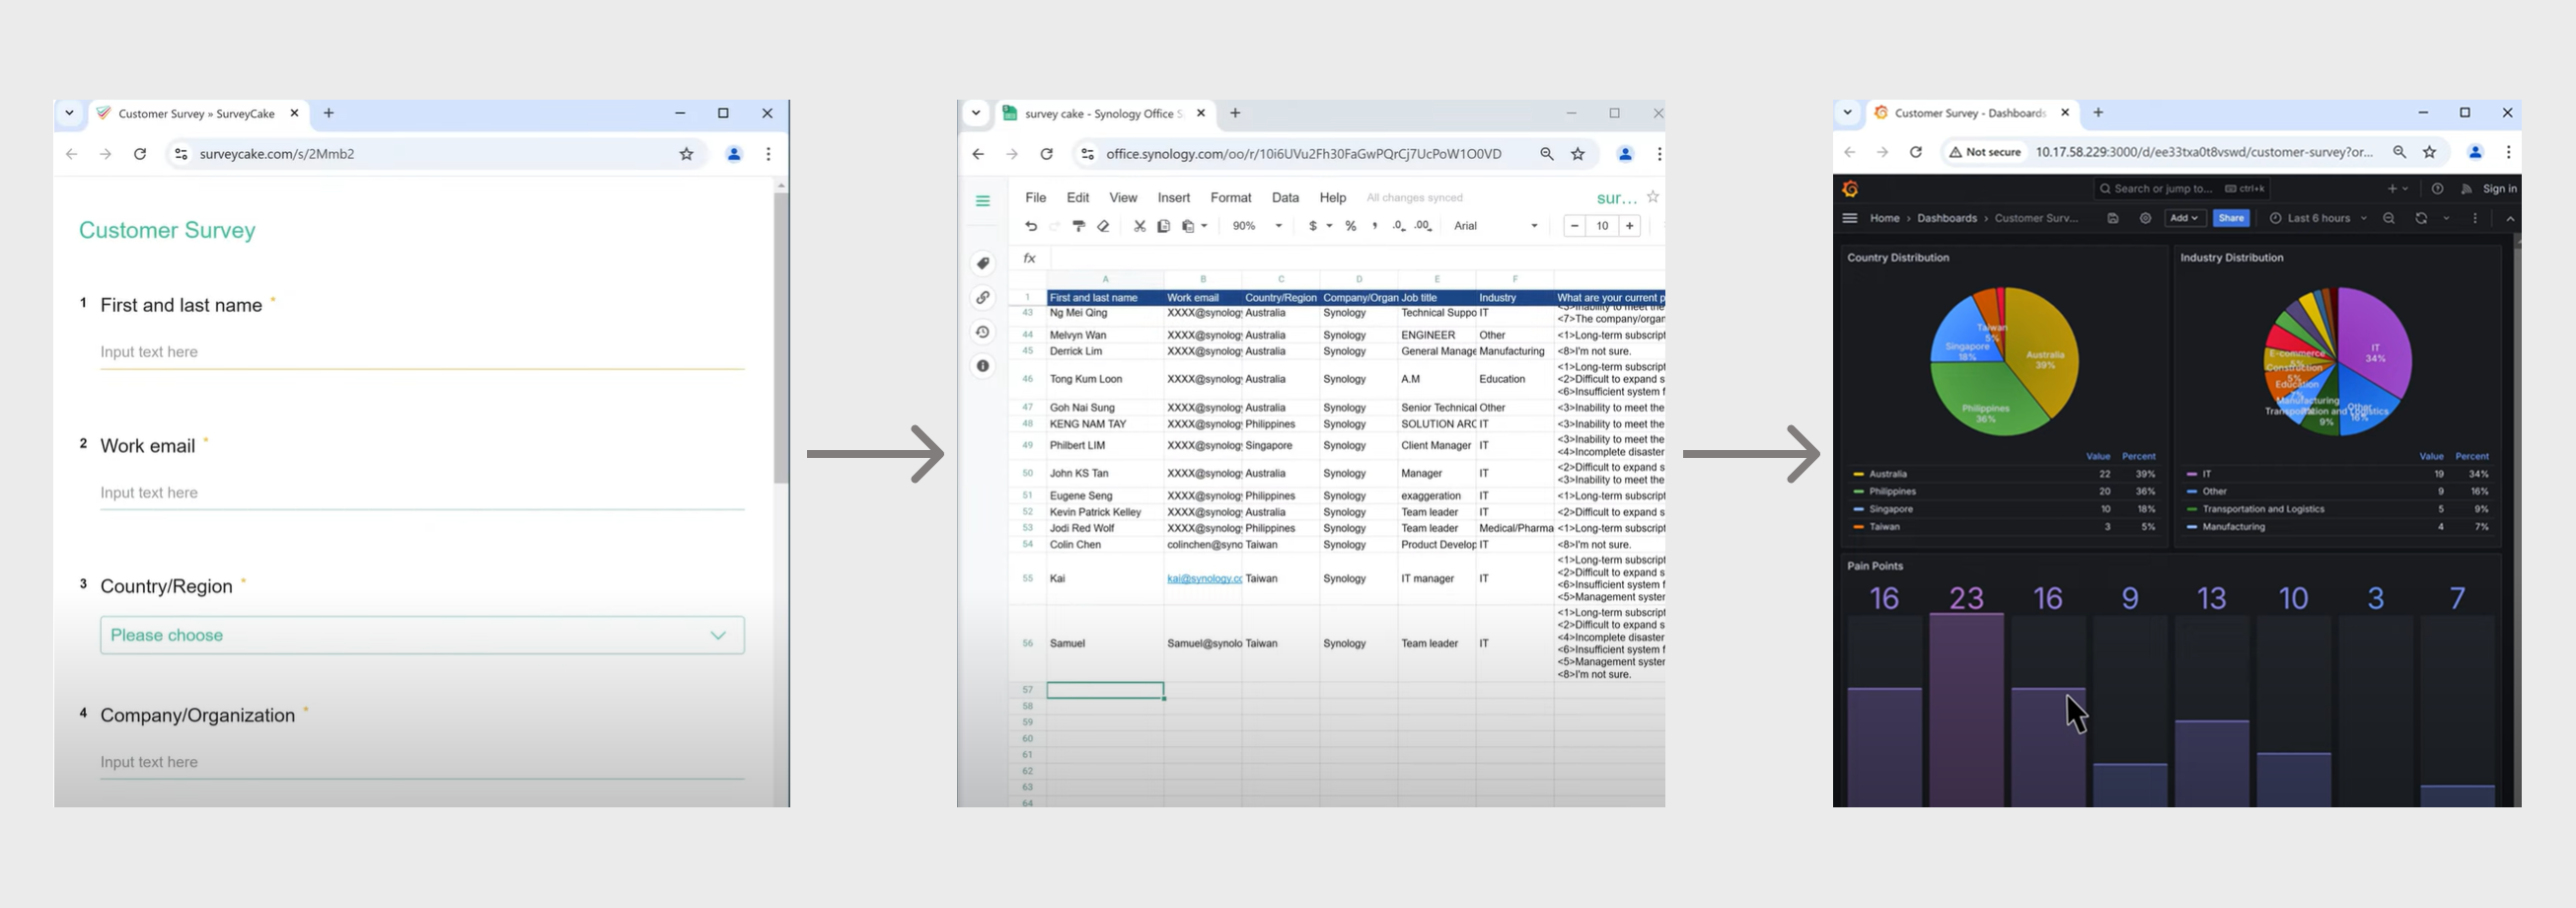Click the Philippines legend color swatch

click(x=1858, y=492)
